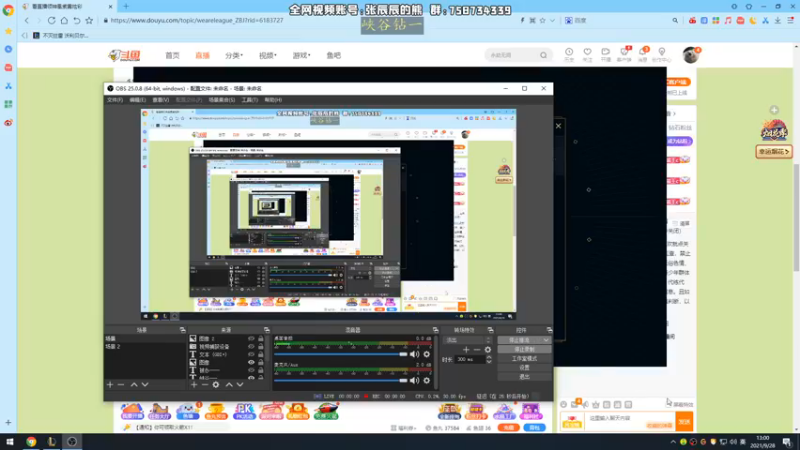Remove the selected source with the minus icon
Screen dimensions: 800x450
(x=205, y=384)
